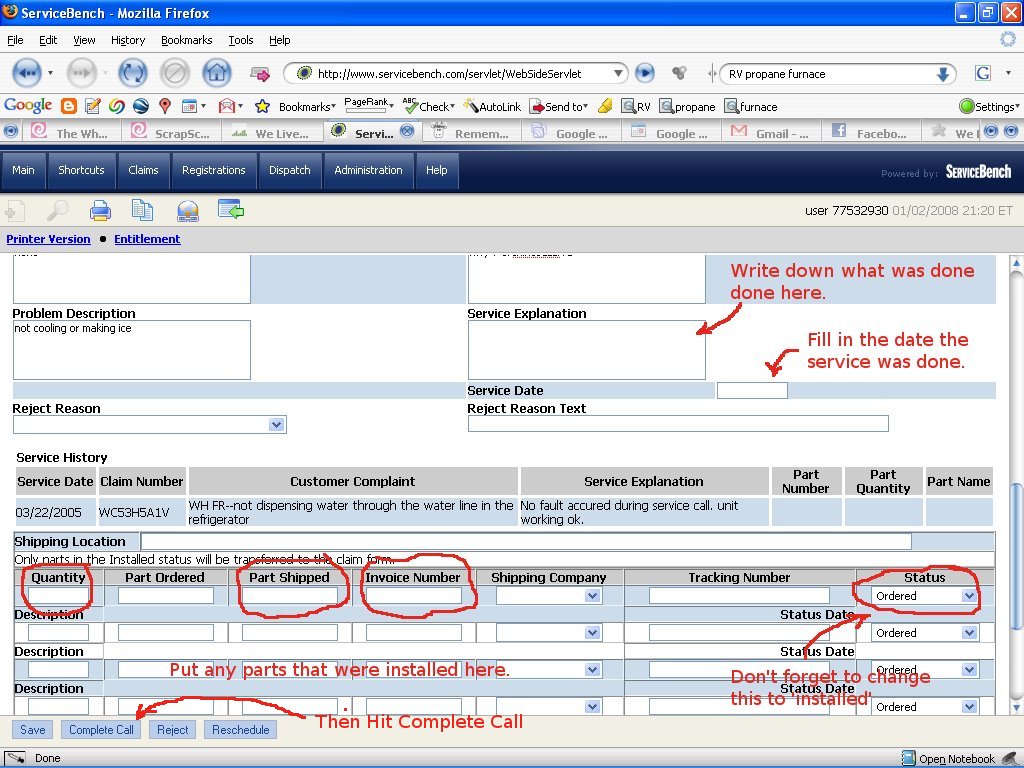The width and height of the screenshot is (1024, 768).
Task: Click the page scrollbar down arrow
Action: pyautogui.click(x=1016, y=707)
